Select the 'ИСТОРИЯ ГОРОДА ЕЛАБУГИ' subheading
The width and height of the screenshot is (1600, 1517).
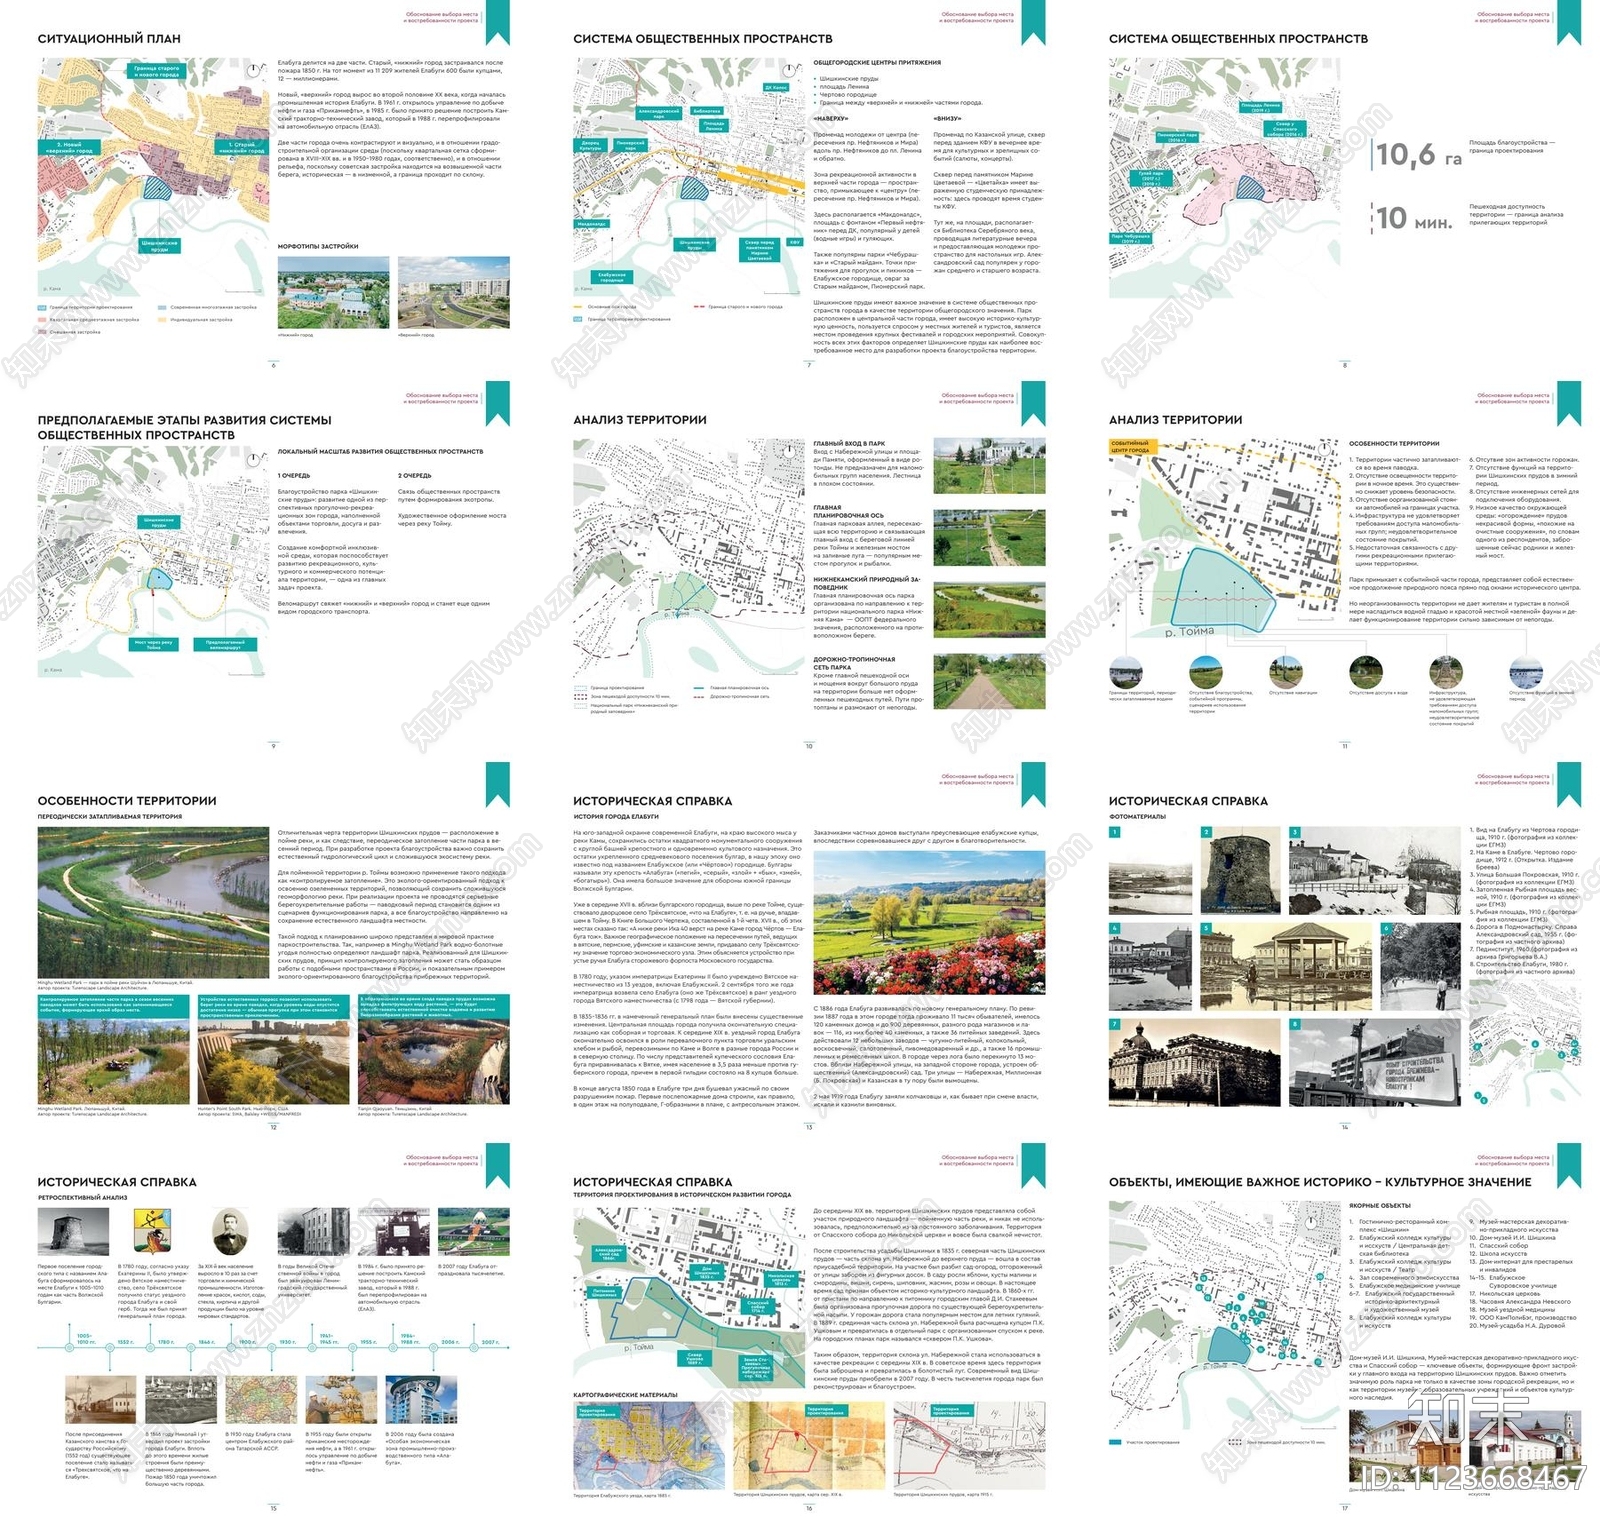tap(616, 817)
